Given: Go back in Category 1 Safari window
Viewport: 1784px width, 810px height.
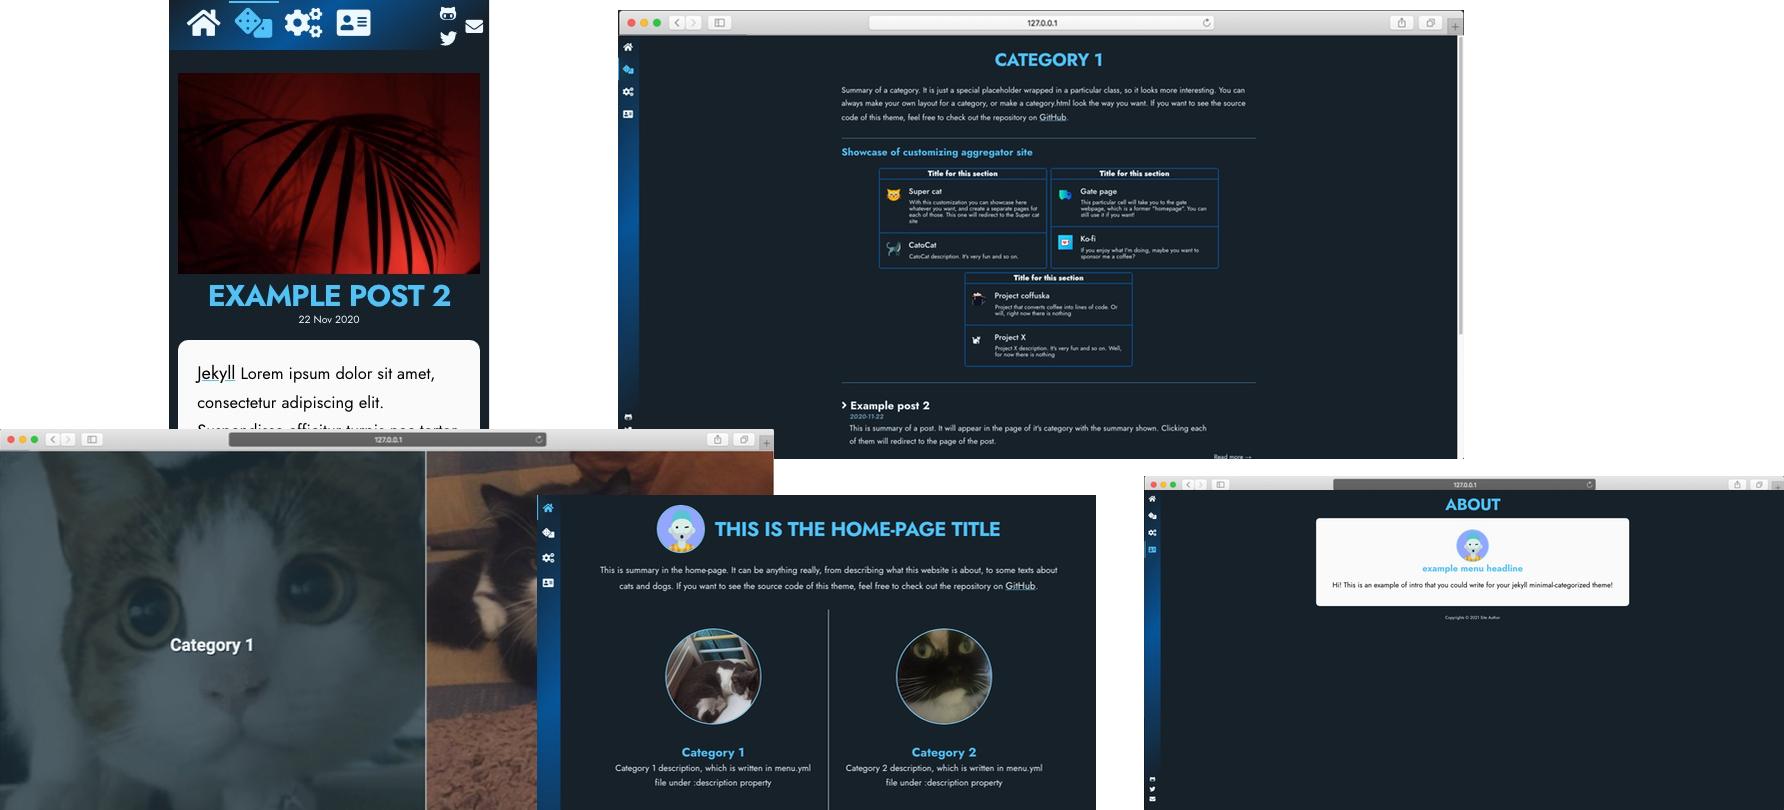Looking at the screenshot, I should click(677, 23).
